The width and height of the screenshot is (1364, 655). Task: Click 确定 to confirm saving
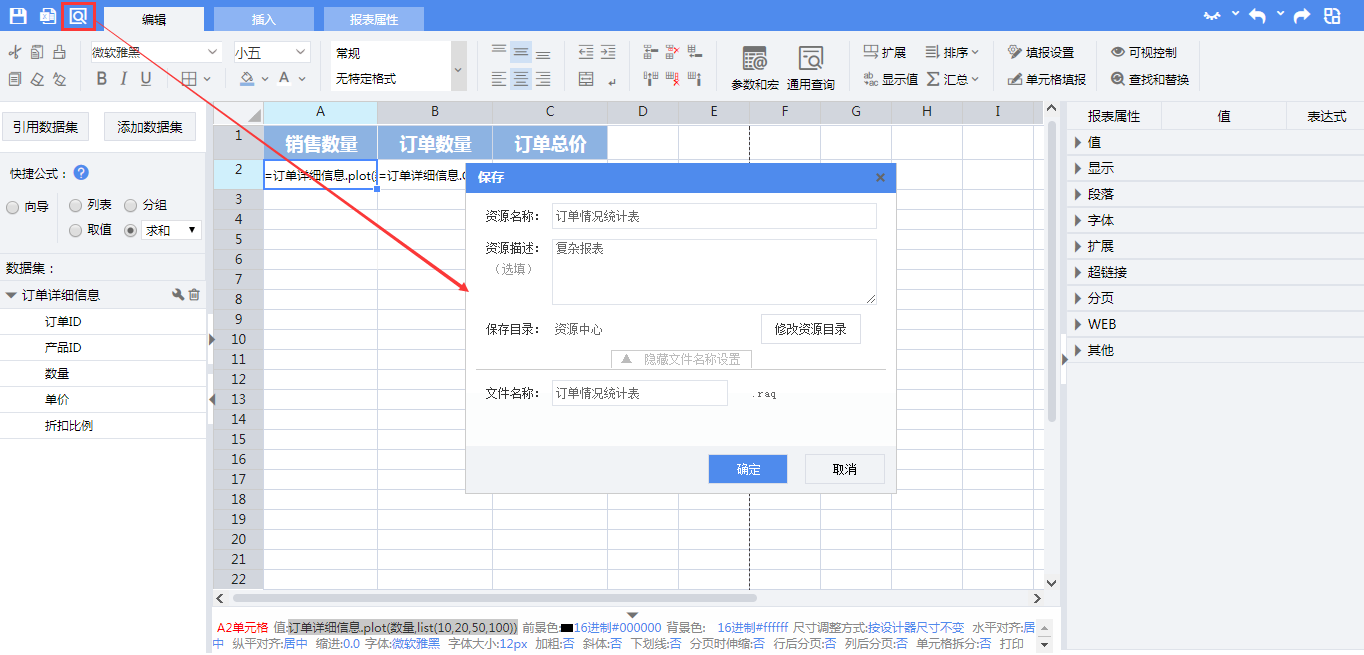click(747, 470)
